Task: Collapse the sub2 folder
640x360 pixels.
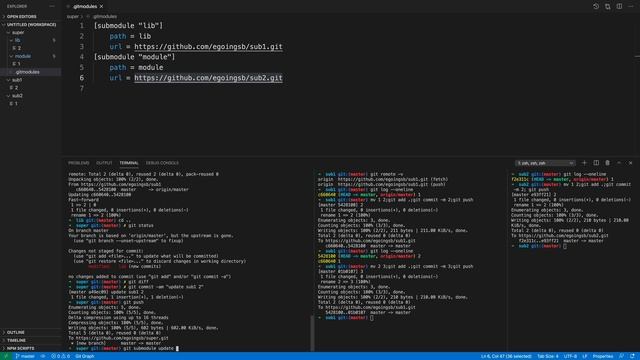Action: pyautogui.click(x=31, y=96)
